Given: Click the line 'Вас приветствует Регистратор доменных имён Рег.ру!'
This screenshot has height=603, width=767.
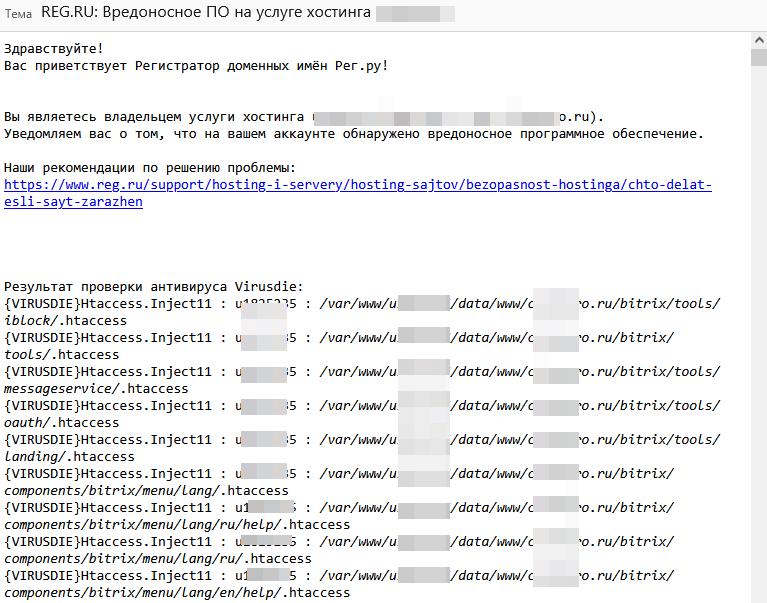Looking at the screenshot, I should tap(196, 66).
